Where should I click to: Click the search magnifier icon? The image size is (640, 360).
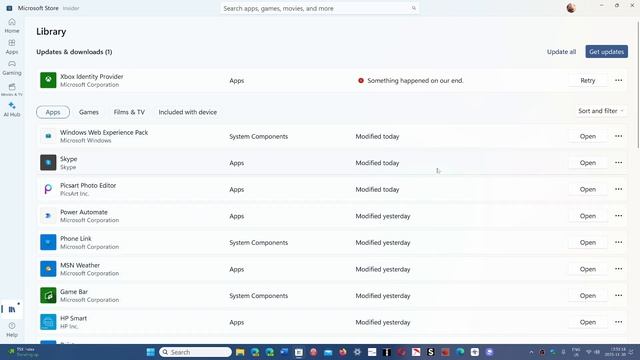click(x=413, y=8)
